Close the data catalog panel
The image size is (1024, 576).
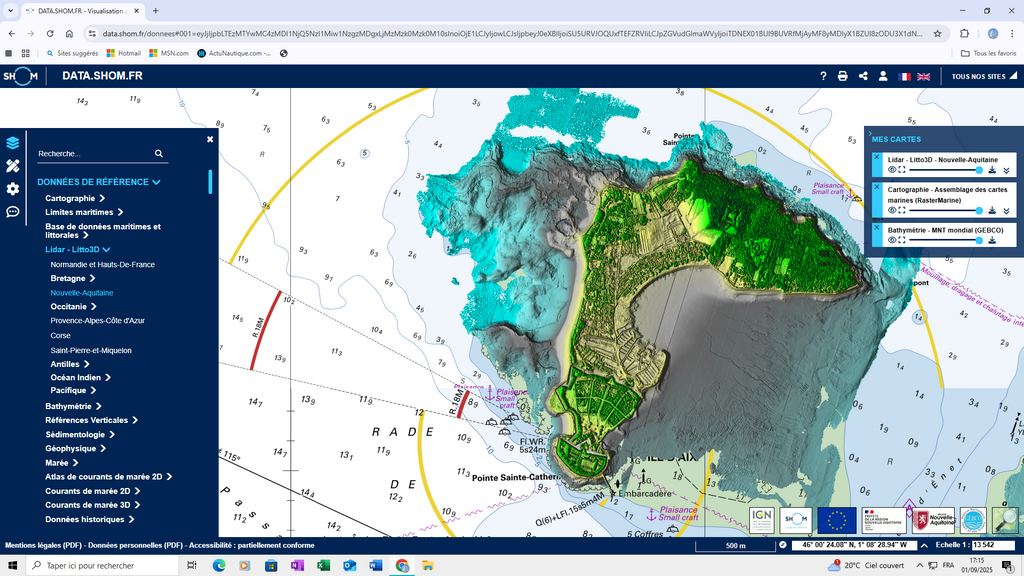coord(210,139)
